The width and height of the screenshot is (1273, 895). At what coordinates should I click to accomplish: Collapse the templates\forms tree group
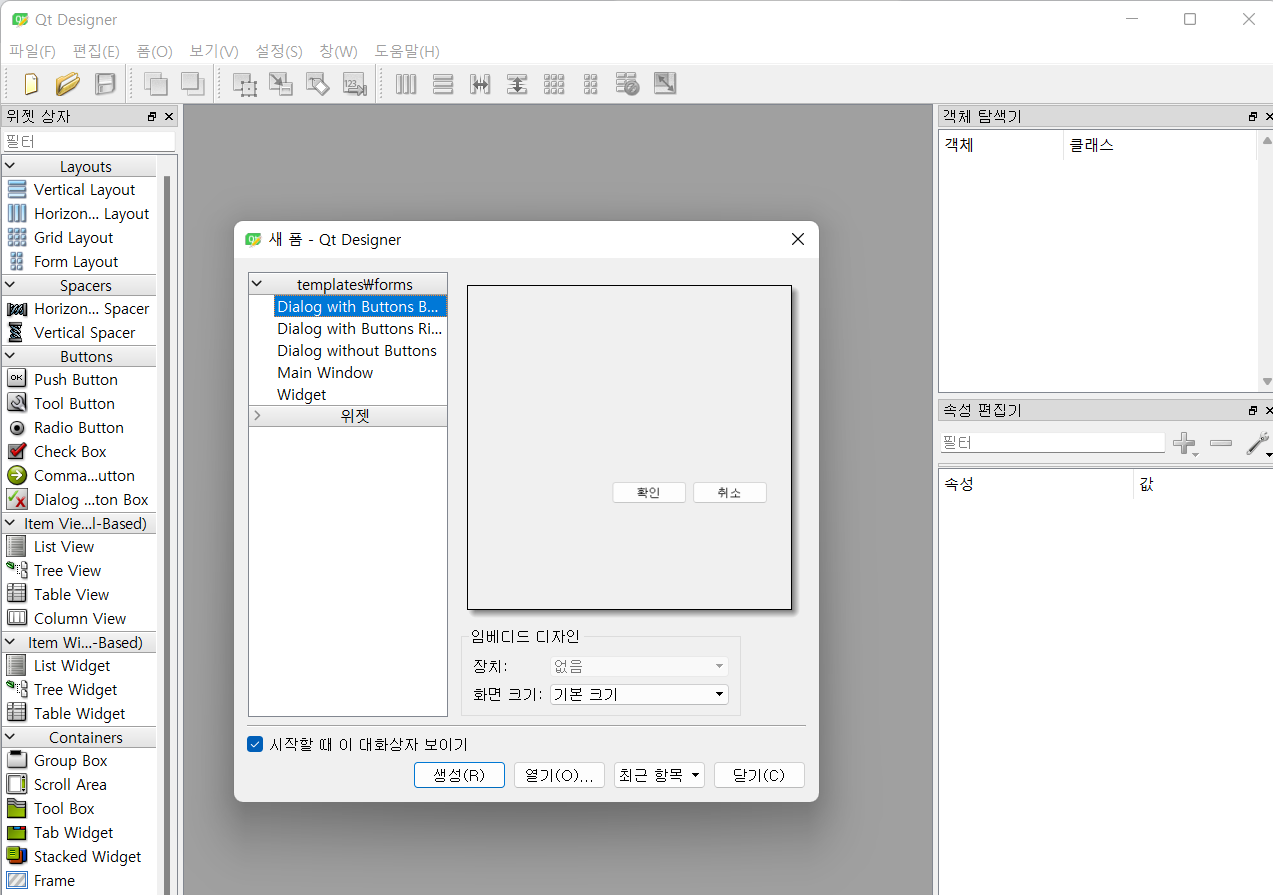point(257,284)
